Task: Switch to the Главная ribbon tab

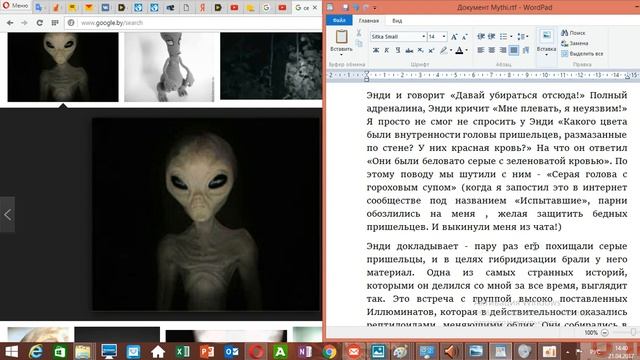Action: tap(369, 20)
